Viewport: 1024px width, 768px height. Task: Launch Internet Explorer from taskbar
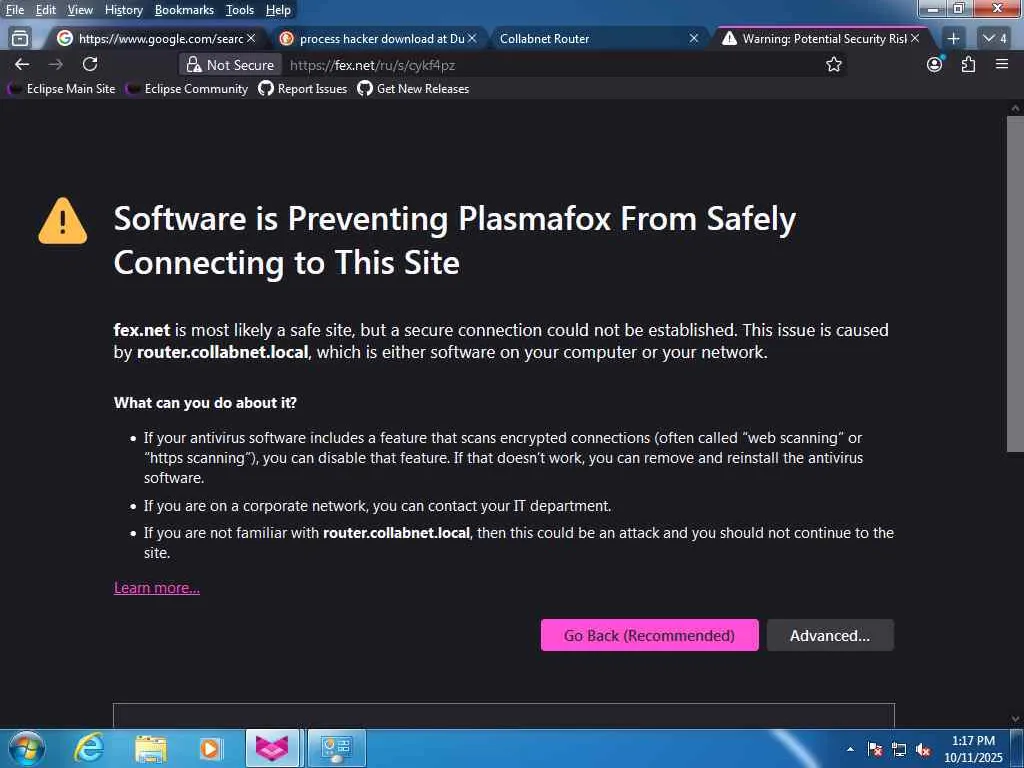(x=88, y=748)
